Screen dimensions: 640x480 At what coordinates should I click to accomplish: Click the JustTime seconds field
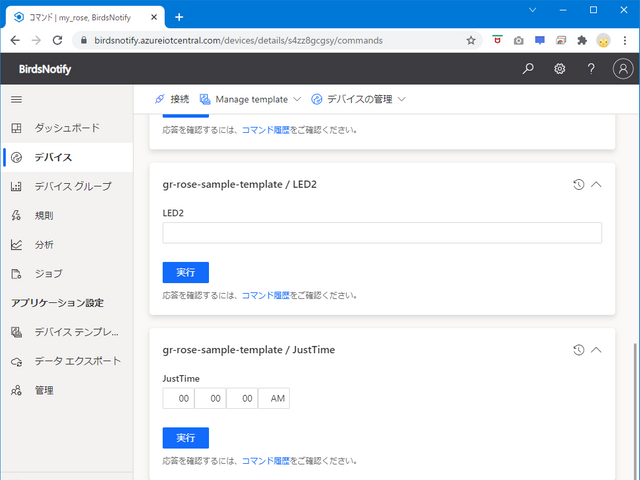click(242, 398)
